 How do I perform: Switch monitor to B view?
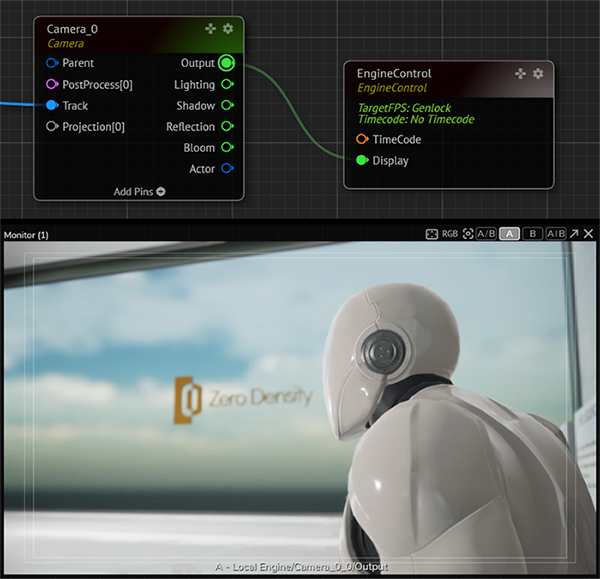[533, 234]
